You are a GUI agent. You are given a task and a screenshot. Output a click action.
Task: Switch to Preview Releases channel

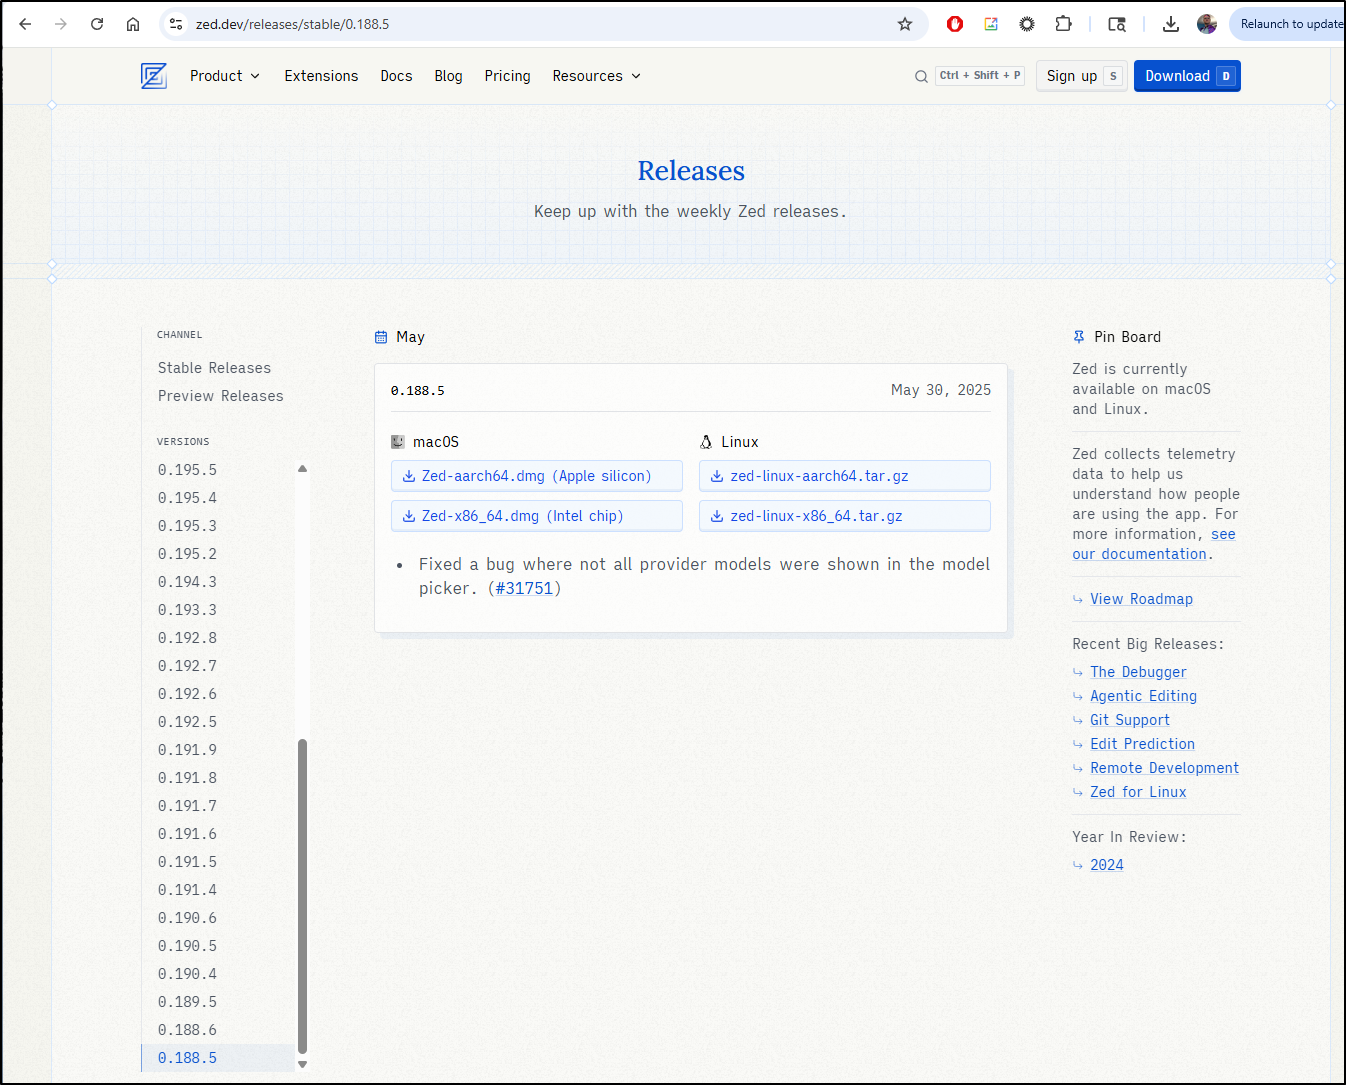tap(220, 396)
